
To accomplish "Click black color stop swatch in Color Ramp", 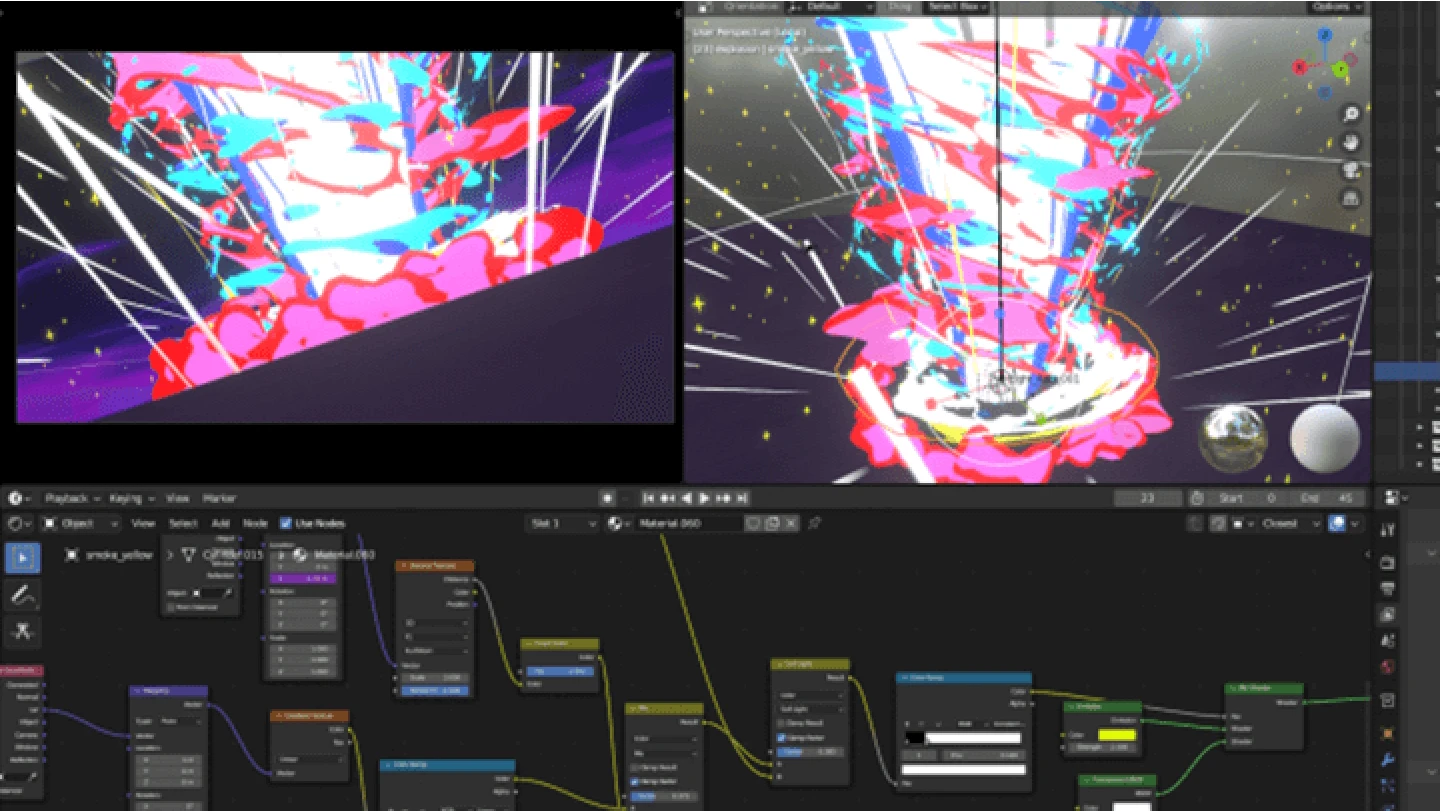I will tap(914, 738).
